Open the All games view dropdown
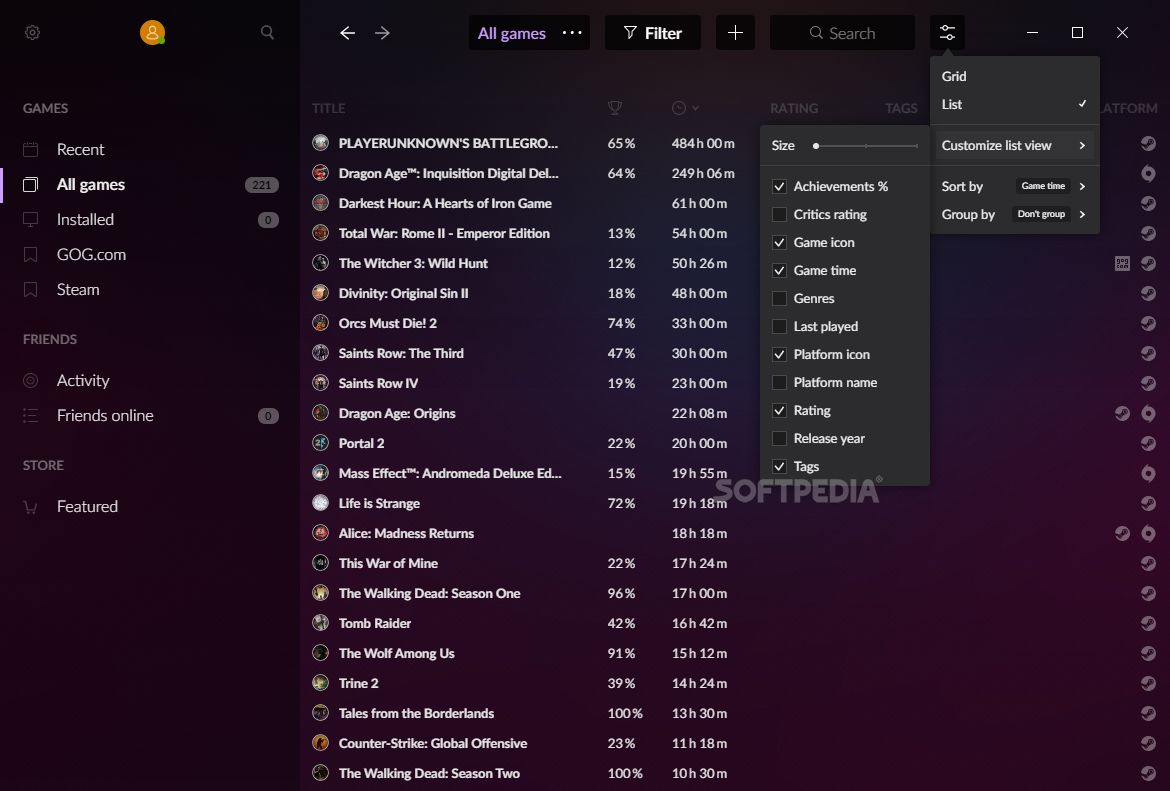This screenshot has width=1170, height=791. 512,33
